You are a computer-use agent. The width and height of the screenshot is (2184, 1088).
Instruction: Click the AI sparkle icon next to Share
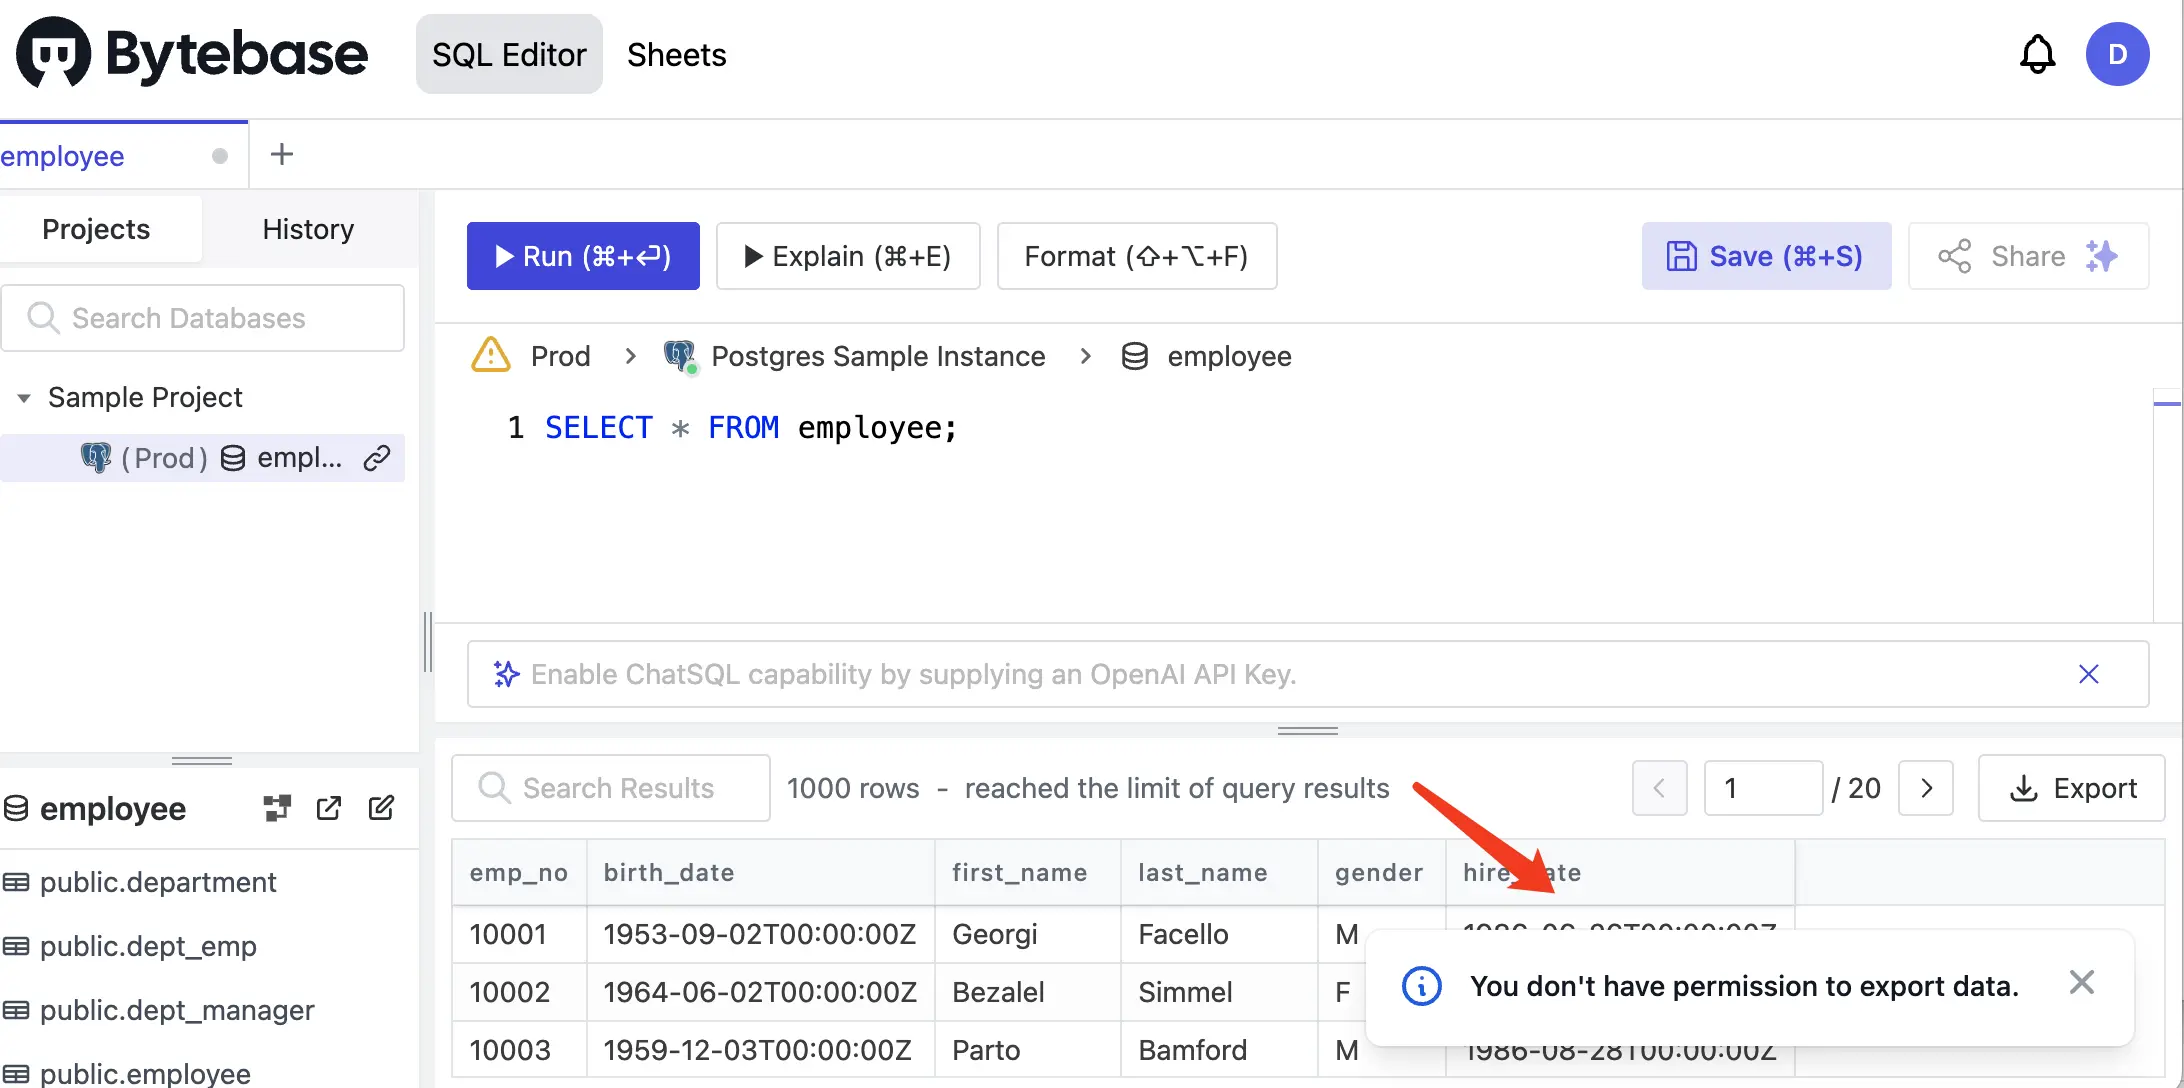[x=2101, y=256]
